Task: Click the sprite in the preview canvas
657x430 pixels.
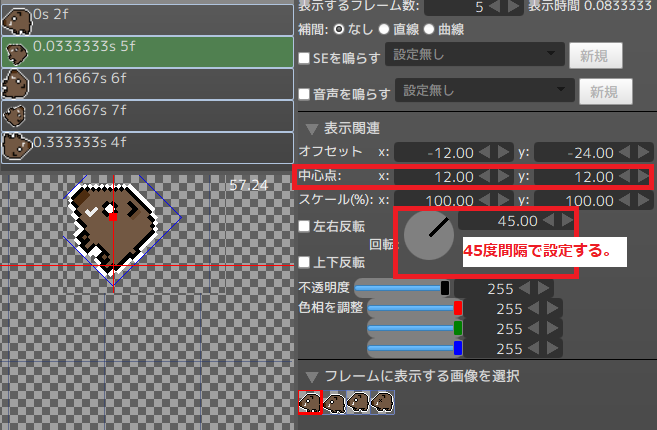Action: pos(113,228)
